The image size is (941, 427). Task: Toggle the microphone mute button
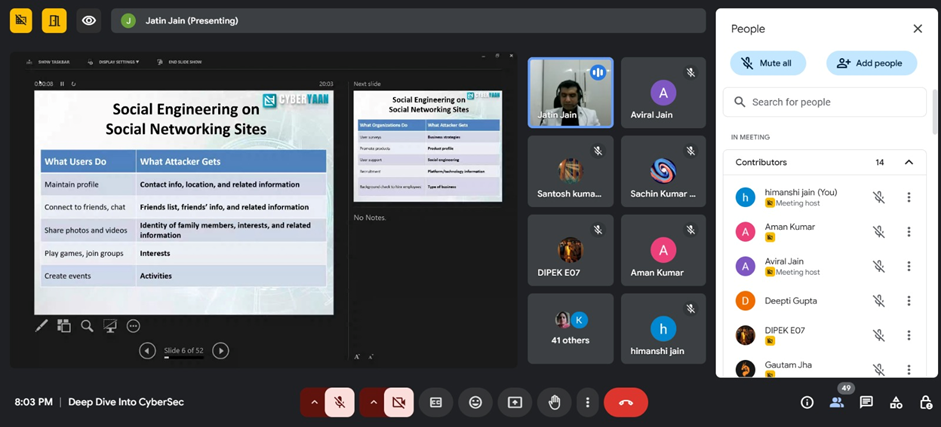click(x=339, y=402)
